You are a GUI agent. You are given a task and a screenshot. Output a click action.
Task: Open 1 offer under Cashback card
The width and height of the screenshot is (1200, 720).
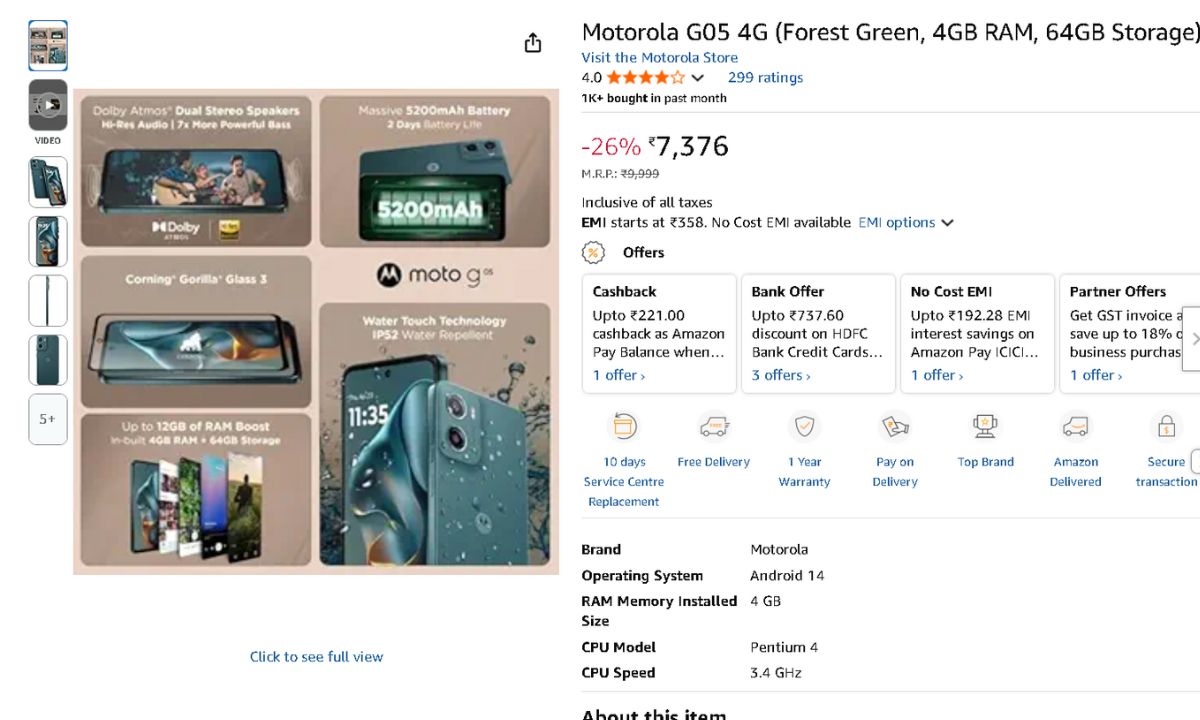click(x=618, y=376)
